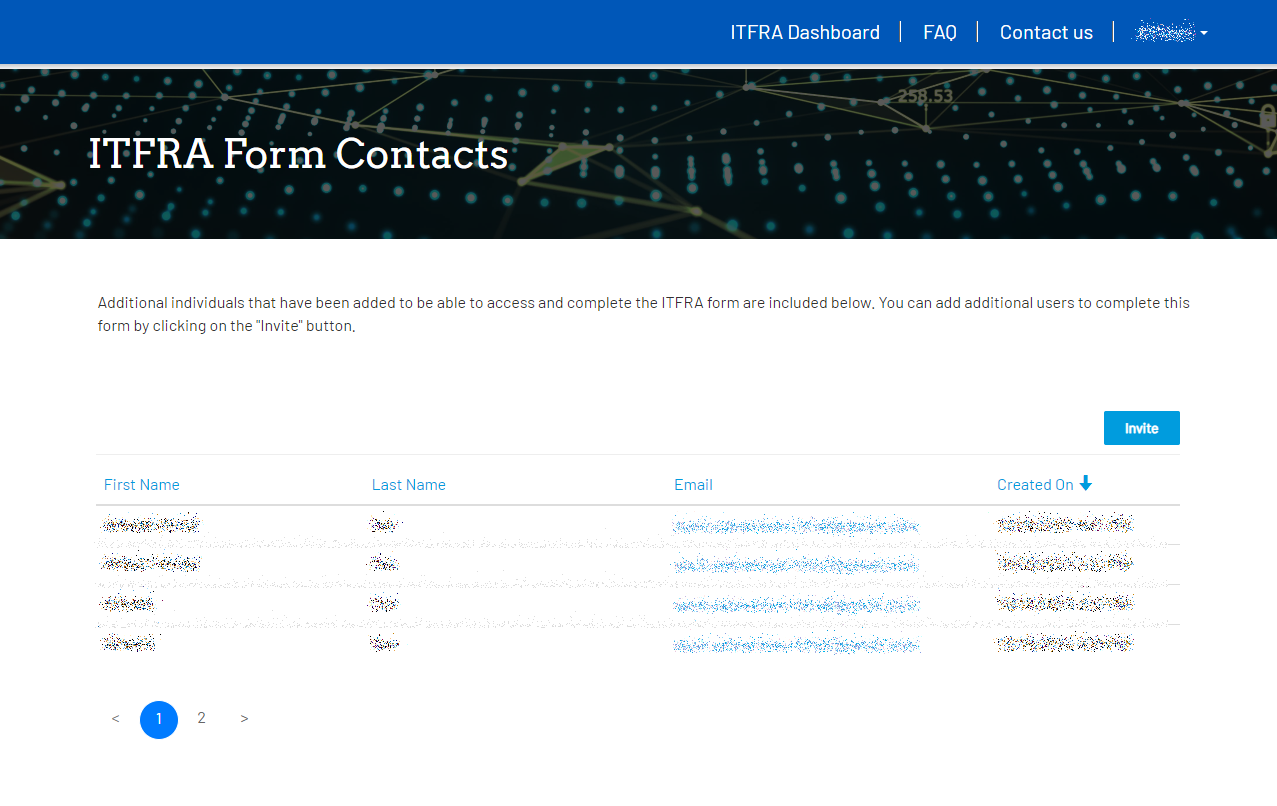The height and width of the screenshot is (806, 1277).
Task: Open the FAQ page from the navigation bar
Action: click(x=939, y=31)
